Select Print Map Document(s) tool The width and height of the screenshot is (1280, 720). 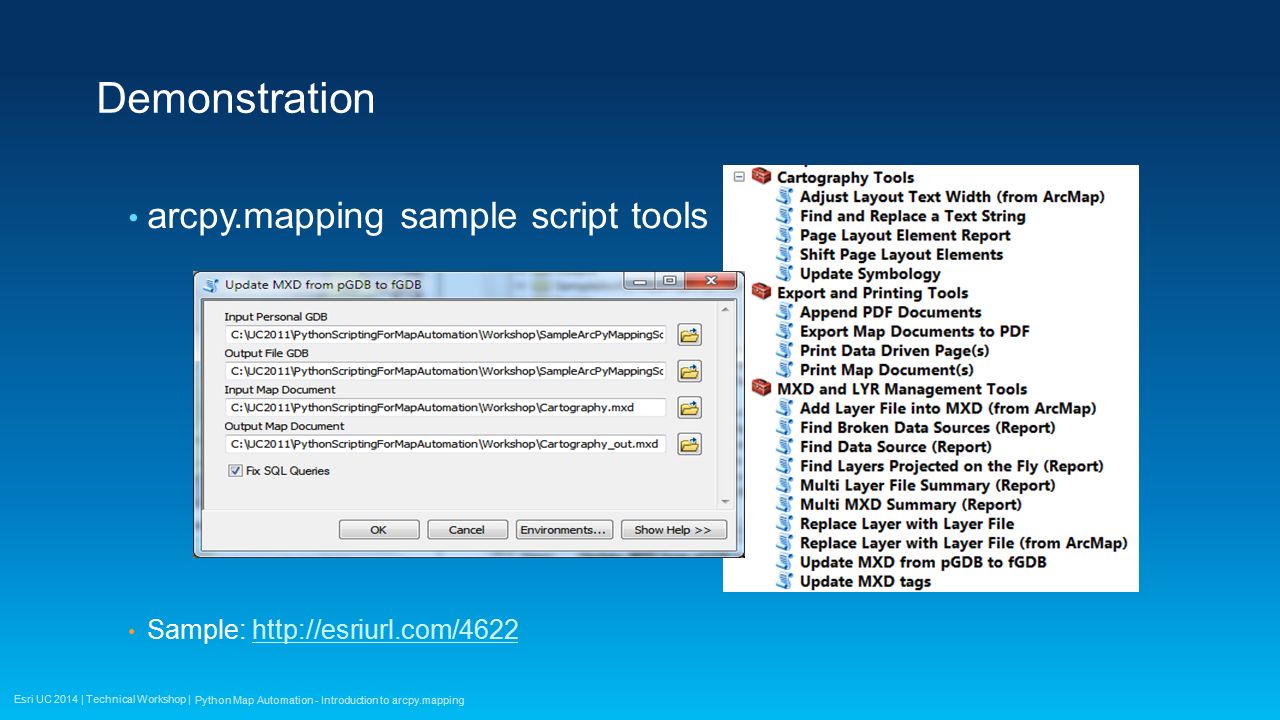(885, 369)
